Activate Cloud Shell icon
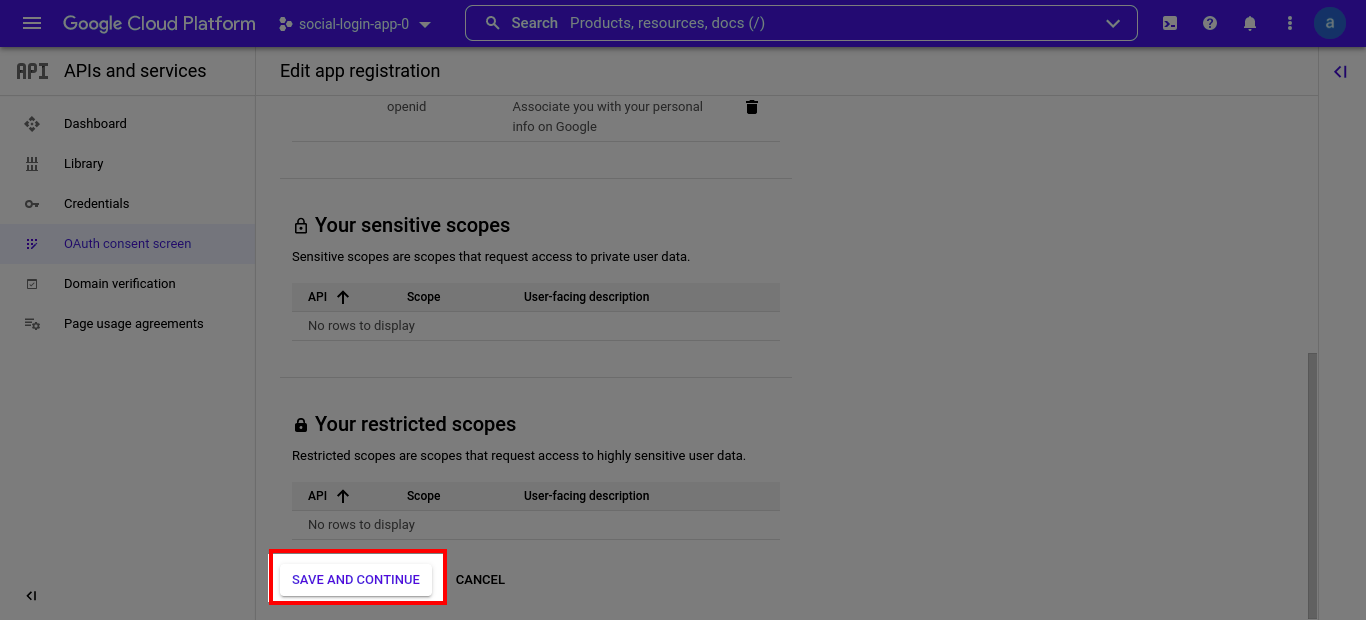The width and height of the screenshot is (1366, 620). tap(1170, 23)
